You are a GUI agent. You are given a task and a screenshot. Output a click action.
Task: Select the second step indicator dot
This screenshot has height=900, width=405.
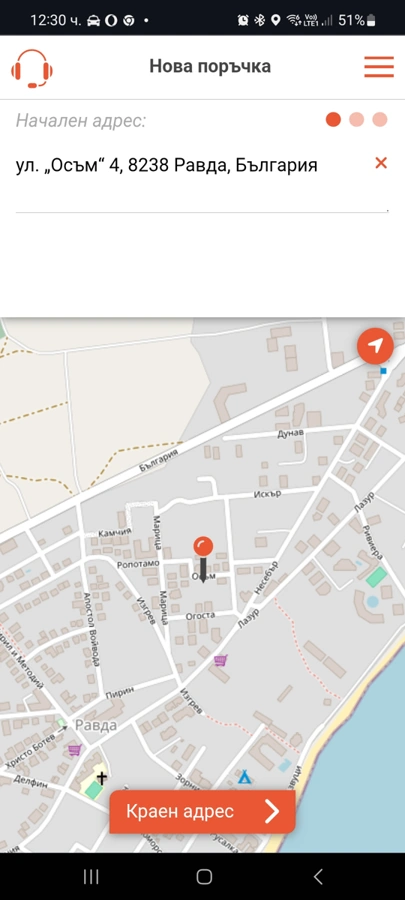(357, 119)
